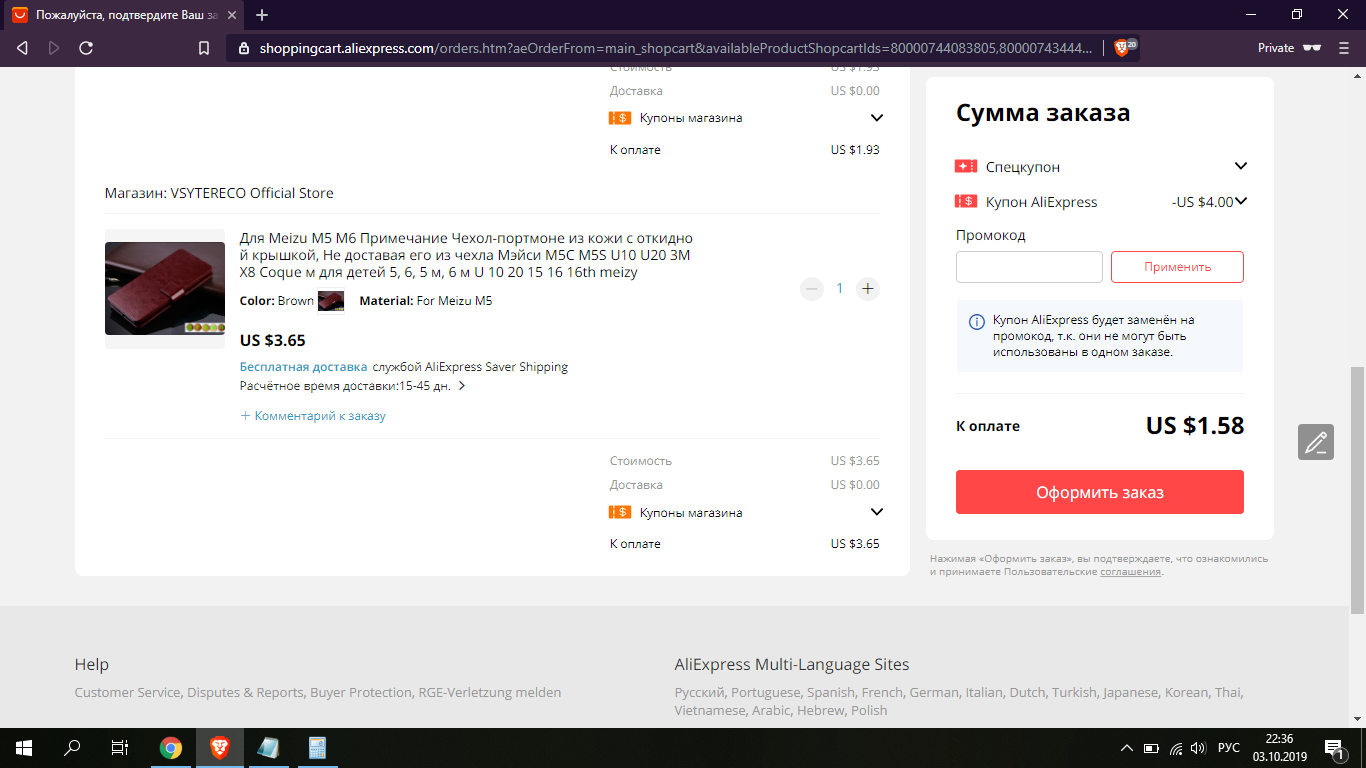Click the Купон AliExpress red coupon icon

966,201
